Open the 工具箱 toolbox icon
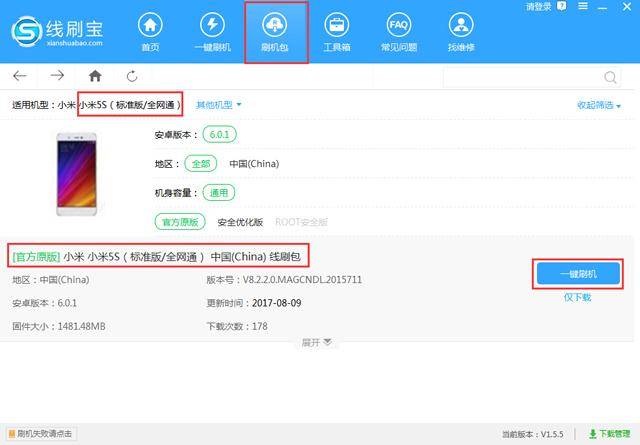640x445 pixels. (x=337, y=25)
